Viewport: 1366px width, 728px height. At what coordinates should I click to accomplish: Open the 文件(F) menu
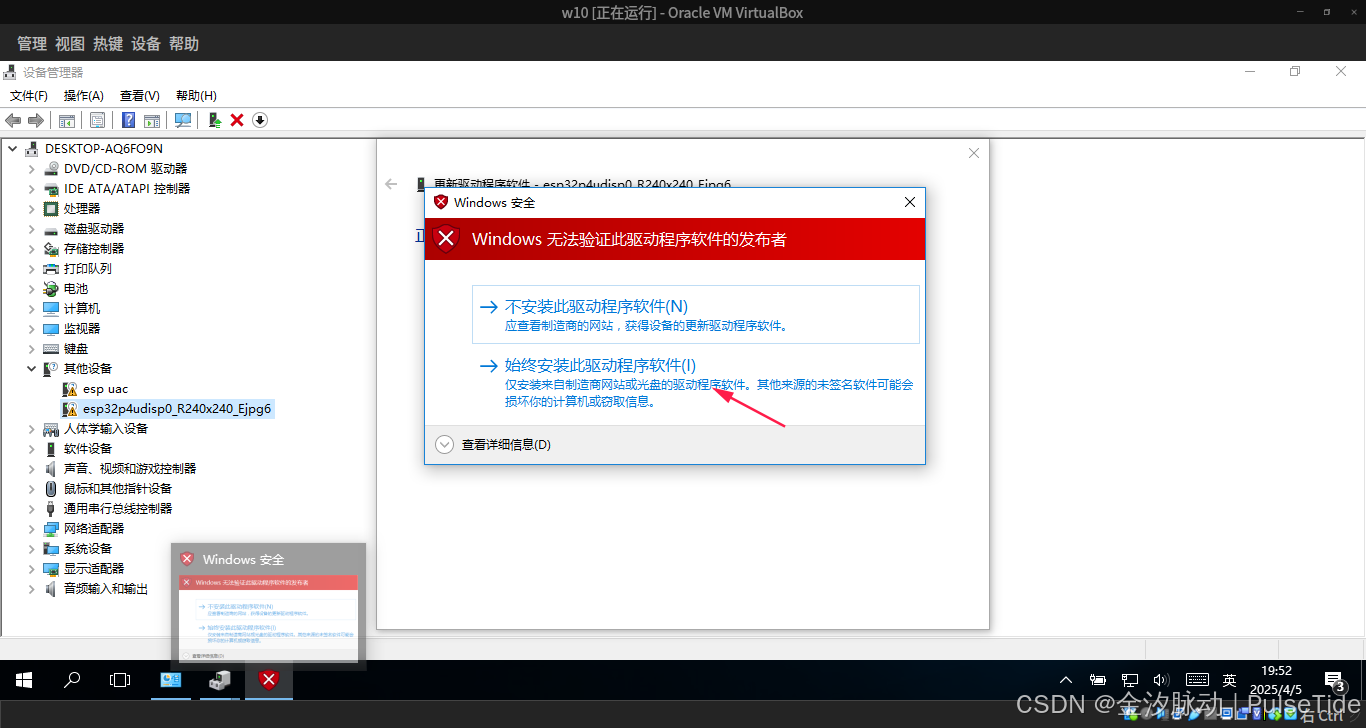pyautogui.click(x=29, y=96)
